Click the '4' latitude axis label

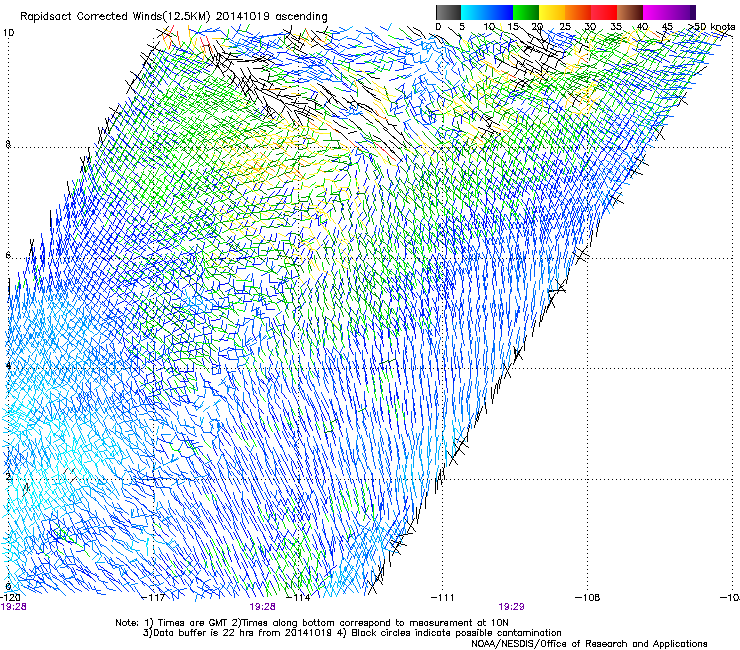8,365
